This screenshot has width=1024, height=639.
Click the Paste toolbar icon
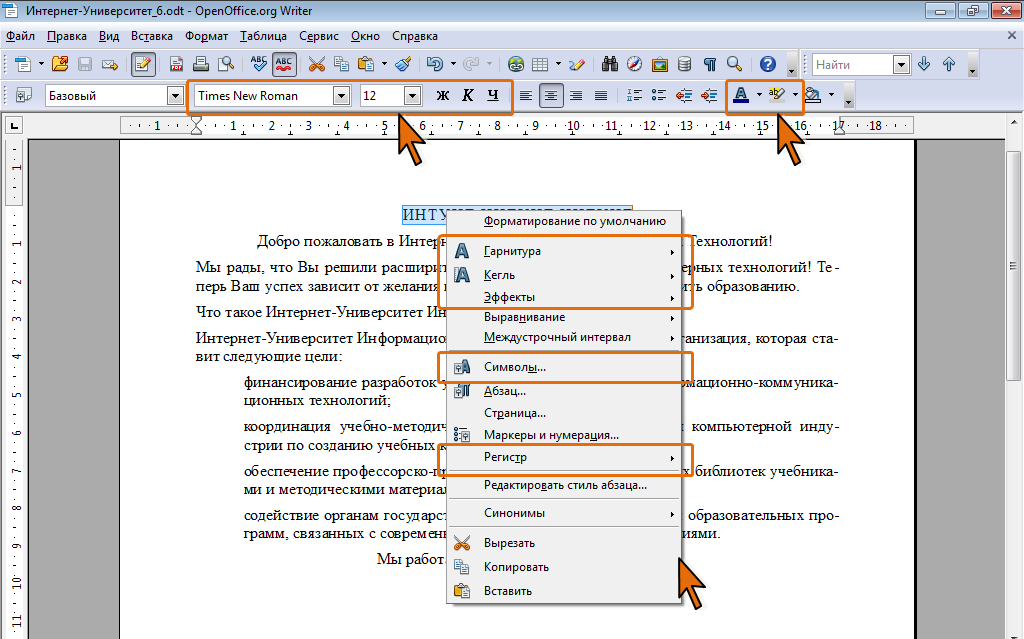366,64
